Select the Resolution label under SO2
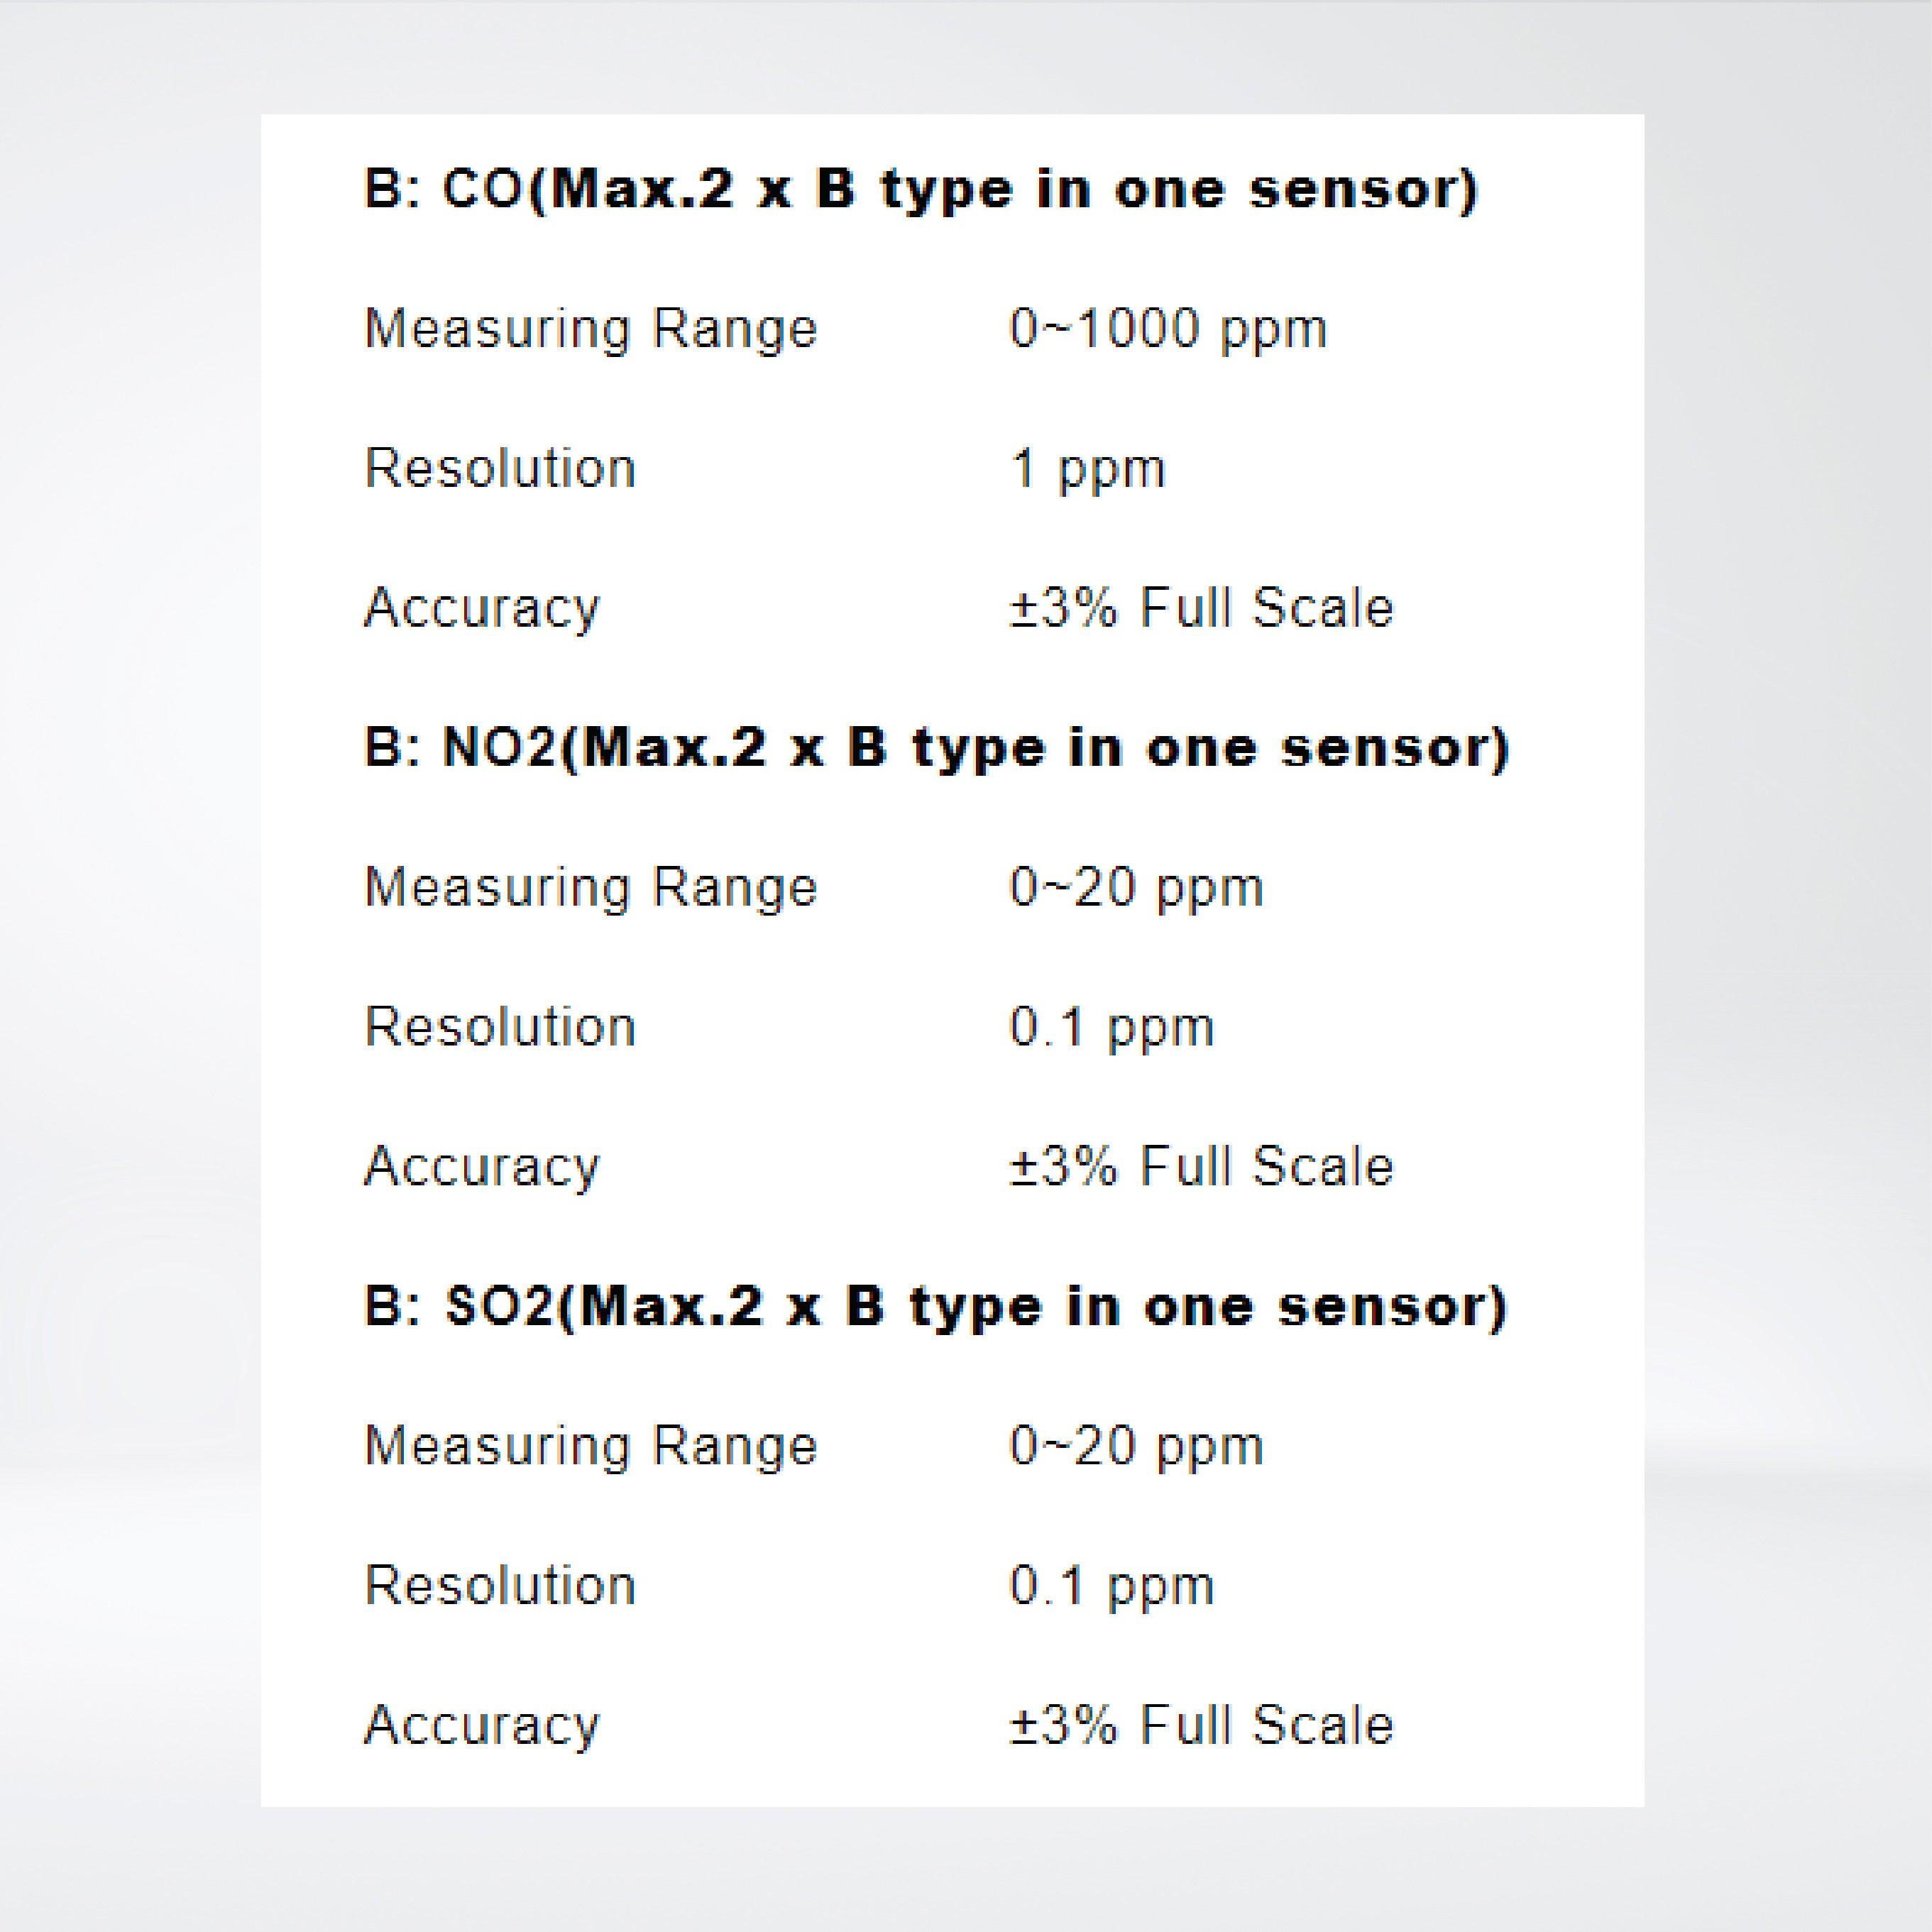Image resolution: width=1932 pixels, height=1932 pixels. (500, 1585)
